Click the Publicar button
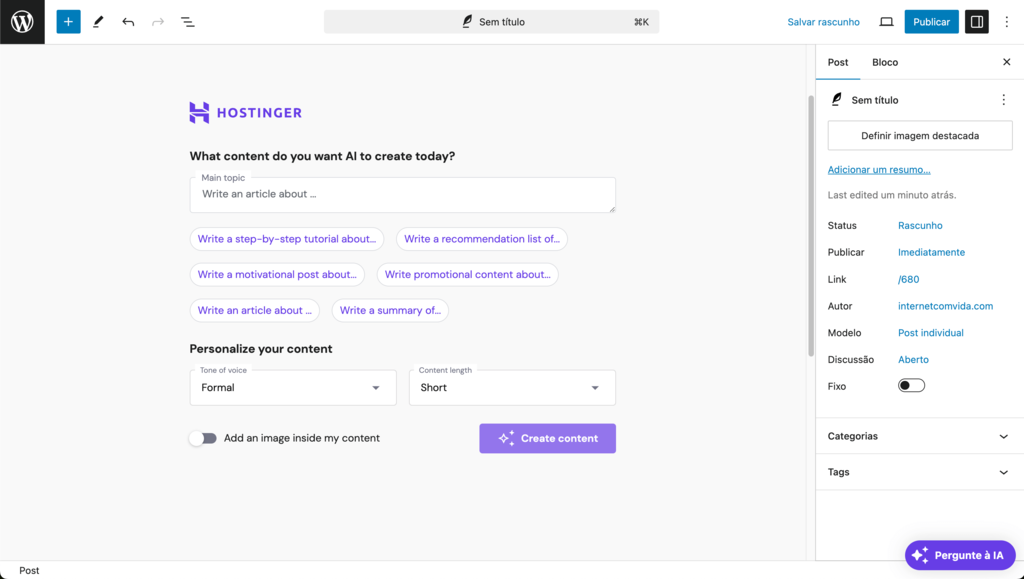Viewport: 1024px width, 579px height. (x=931, y=21)
